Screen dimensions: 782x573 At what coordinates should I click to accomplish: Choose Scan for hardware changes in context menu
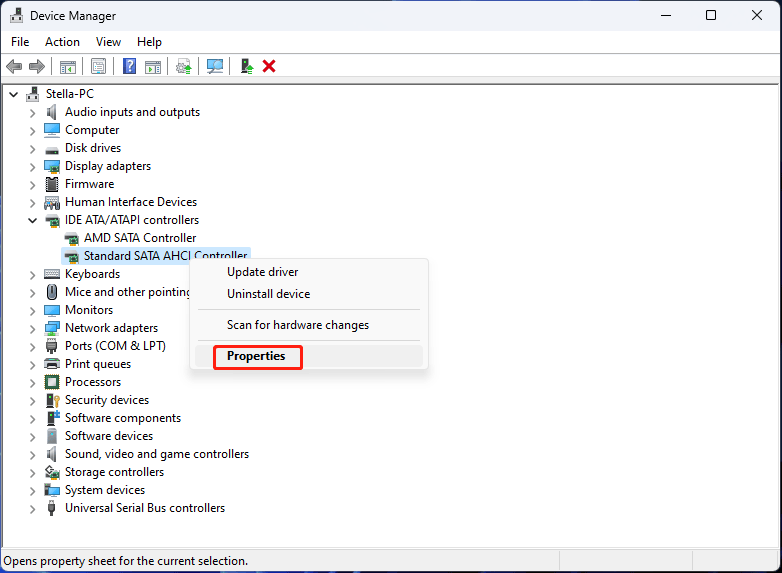pyautogui.click(x=309, y=325)
